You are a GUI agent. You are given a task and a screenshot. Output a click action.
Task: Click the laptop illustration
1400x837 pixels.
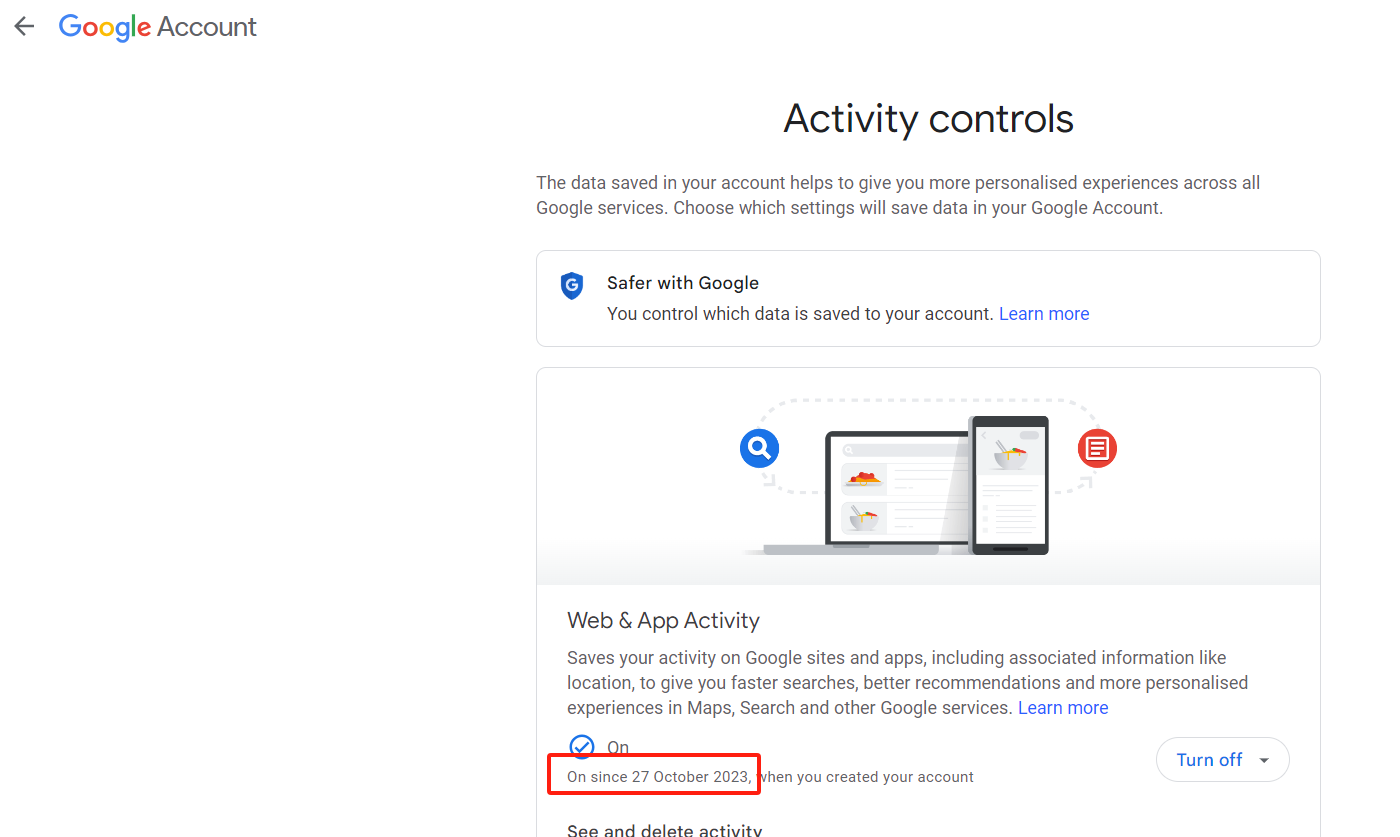(865, 493)
